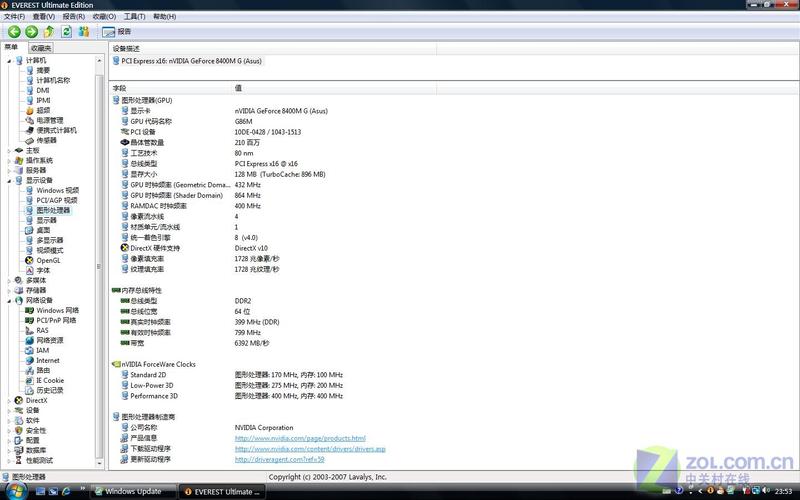Collapse the 计算机 tree node
The width and height of the screenshot is (800, 500).
click(x=9, y=61)
